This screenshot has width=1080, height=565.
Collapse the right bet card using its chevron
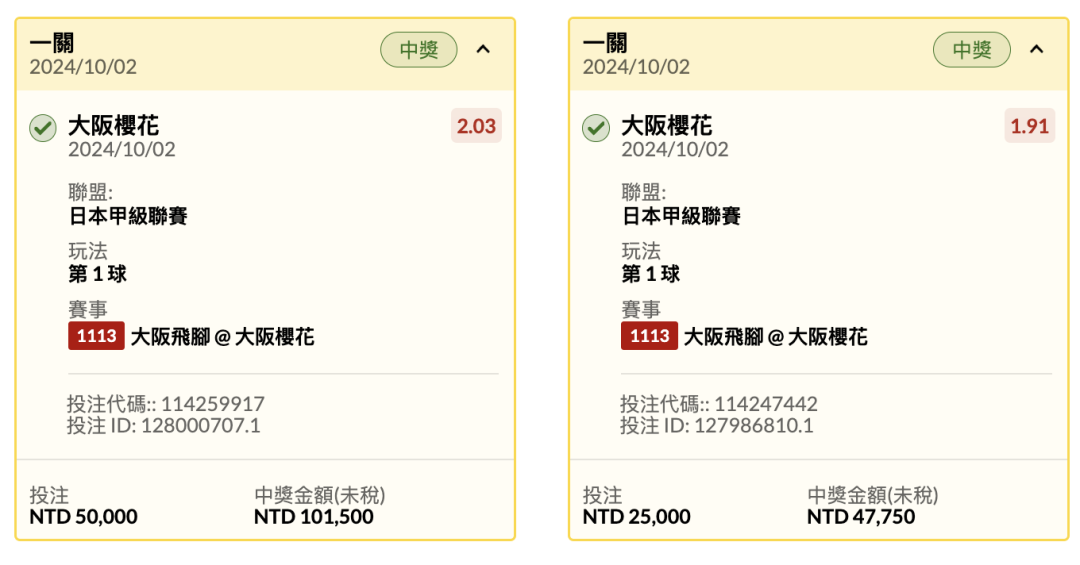pos(1037,50)
